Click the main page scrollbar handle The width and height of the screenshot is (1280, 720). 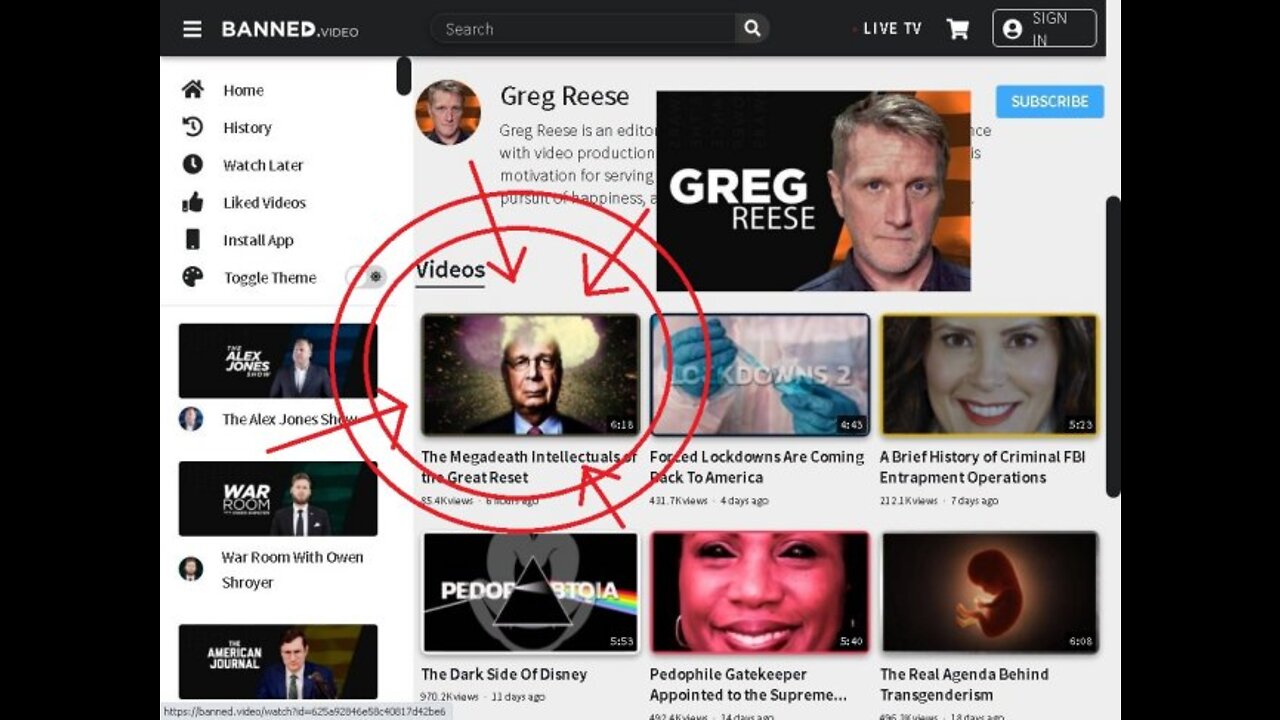coord(1113,346)
